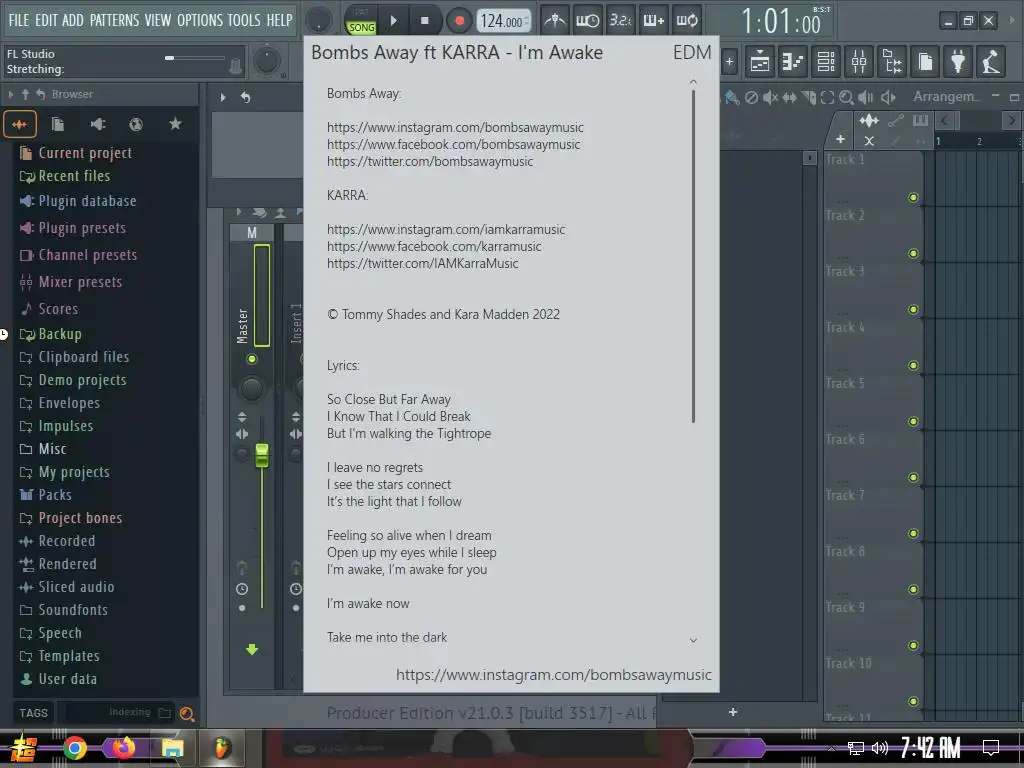Image resolution: width=1024 pixels, height=768 pixels.
Task: Click the info panel down scroll chevron
Action: pos(693,640)
